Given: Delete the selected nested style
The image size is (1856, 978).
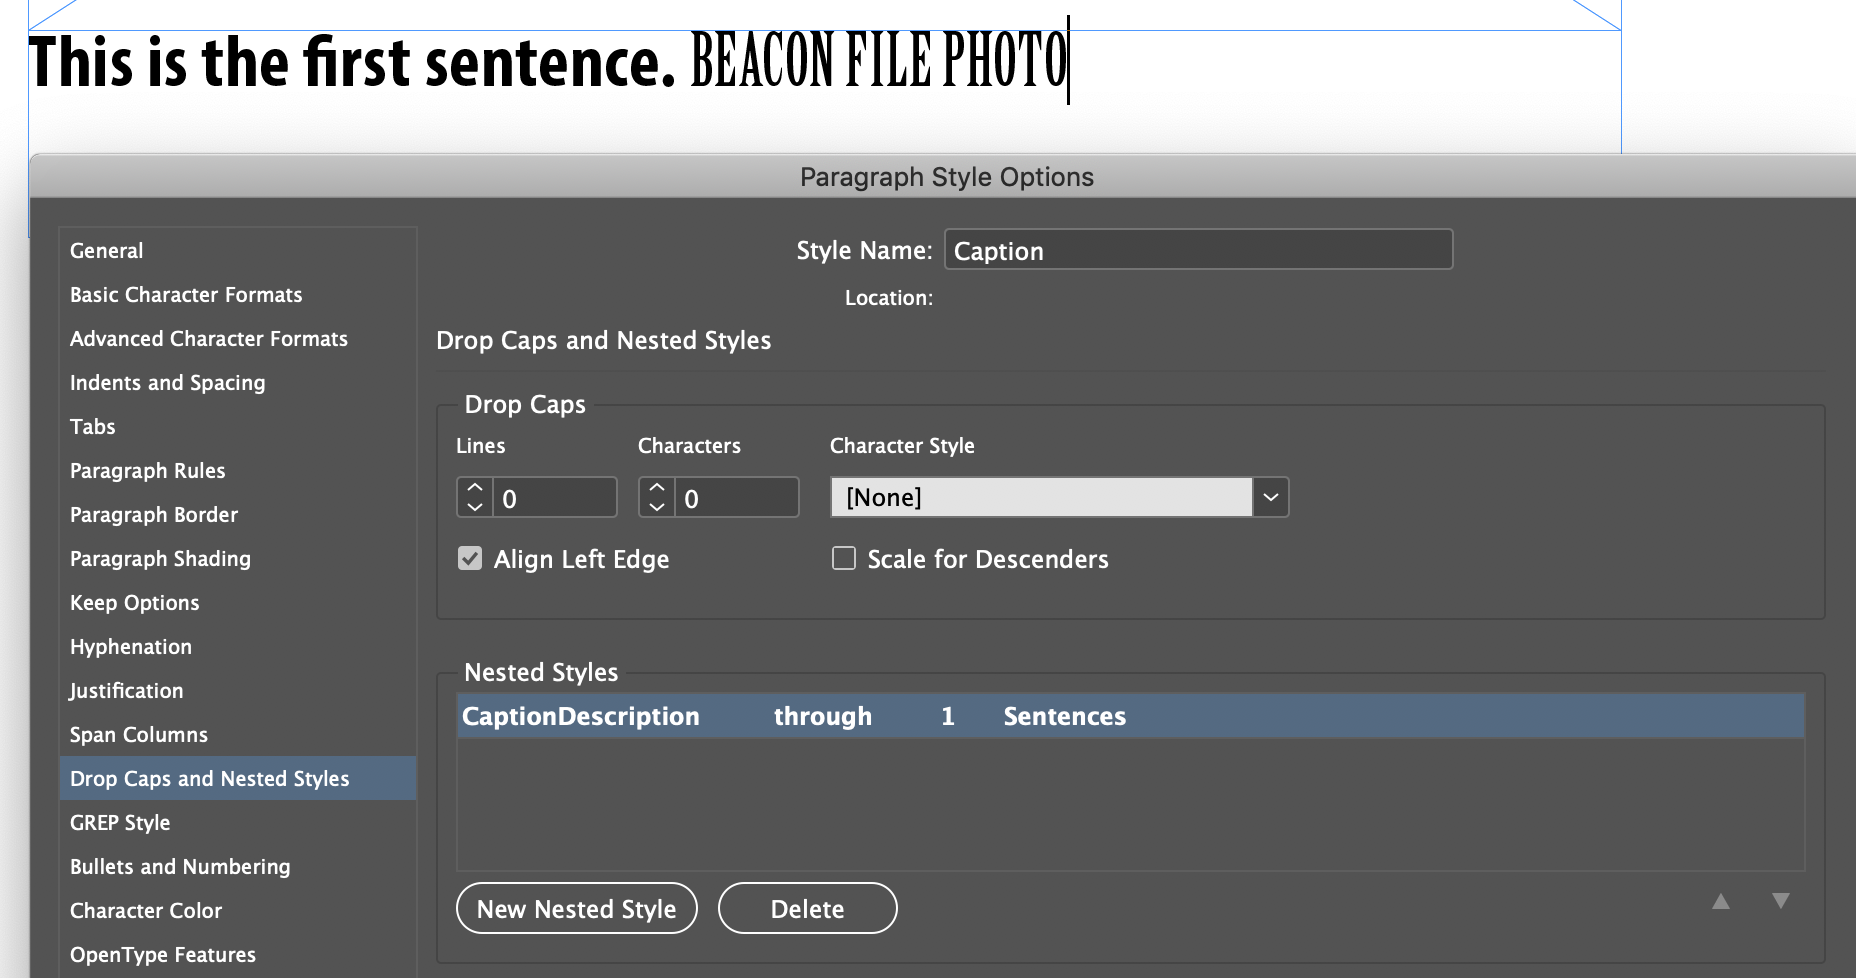Looking at the screenshot, I should point(807,908).
